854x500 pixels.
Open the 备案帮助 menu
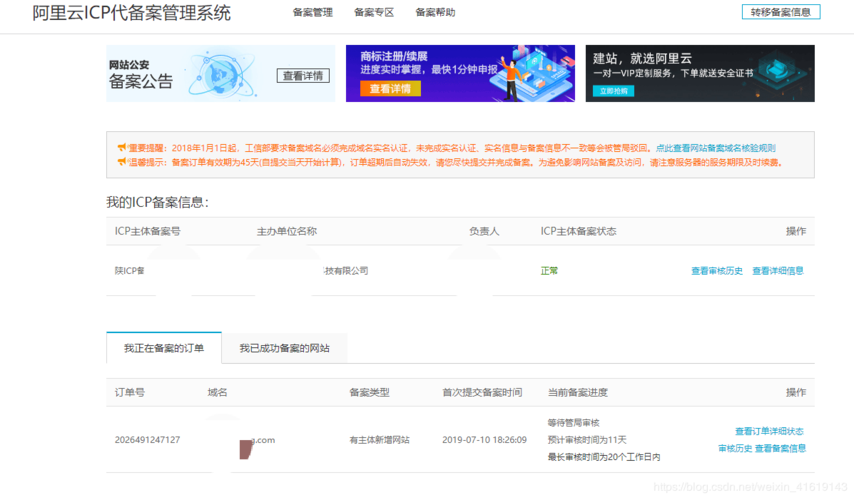pos(435,13)
